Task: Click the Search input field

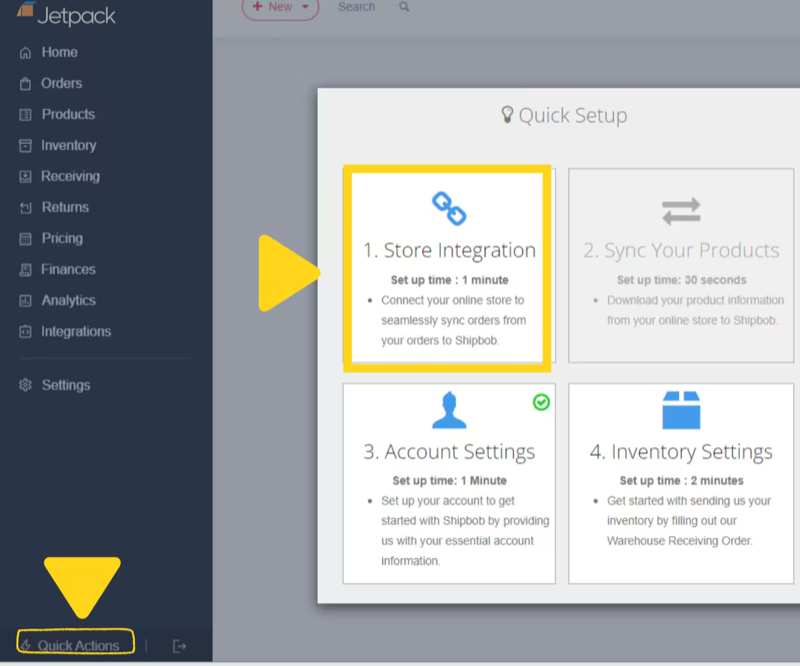Action: pyautogui.click(x=355, y=7)
